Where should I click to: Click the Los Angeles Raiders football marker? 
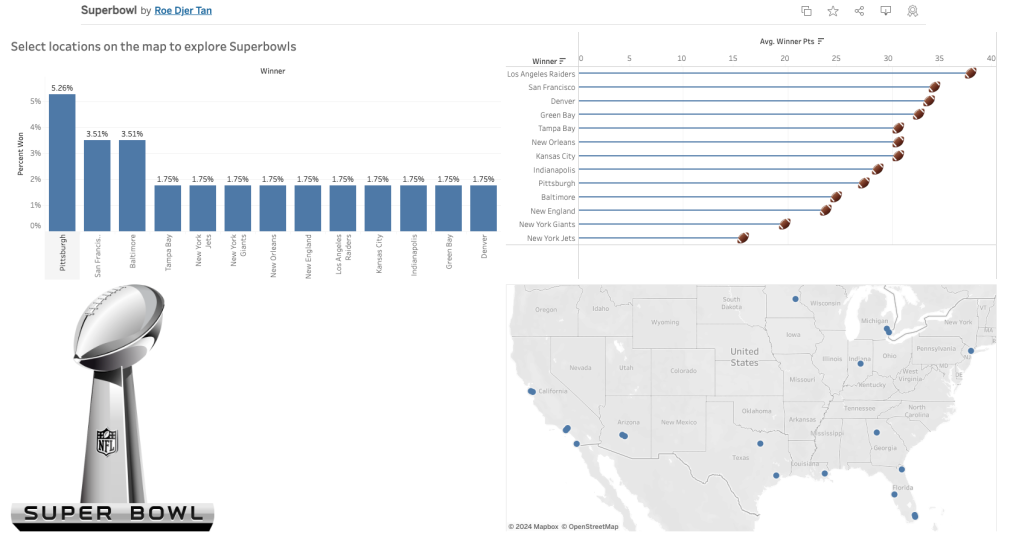970,73
